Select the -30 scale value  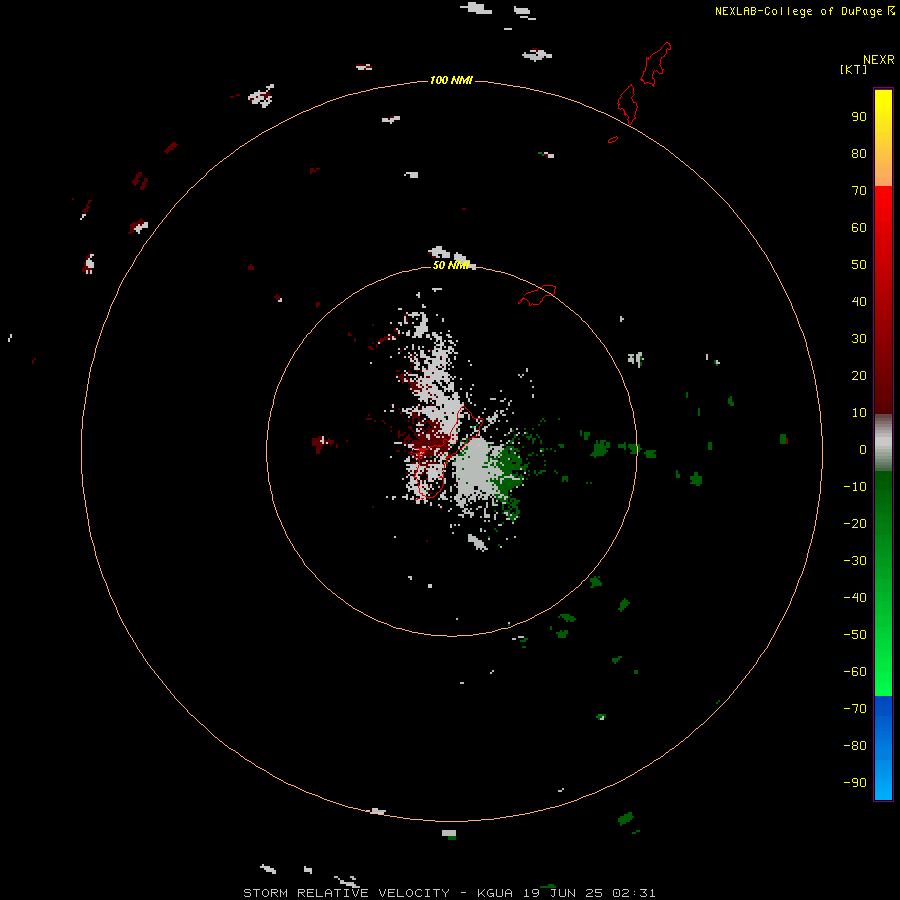(855, 561)
